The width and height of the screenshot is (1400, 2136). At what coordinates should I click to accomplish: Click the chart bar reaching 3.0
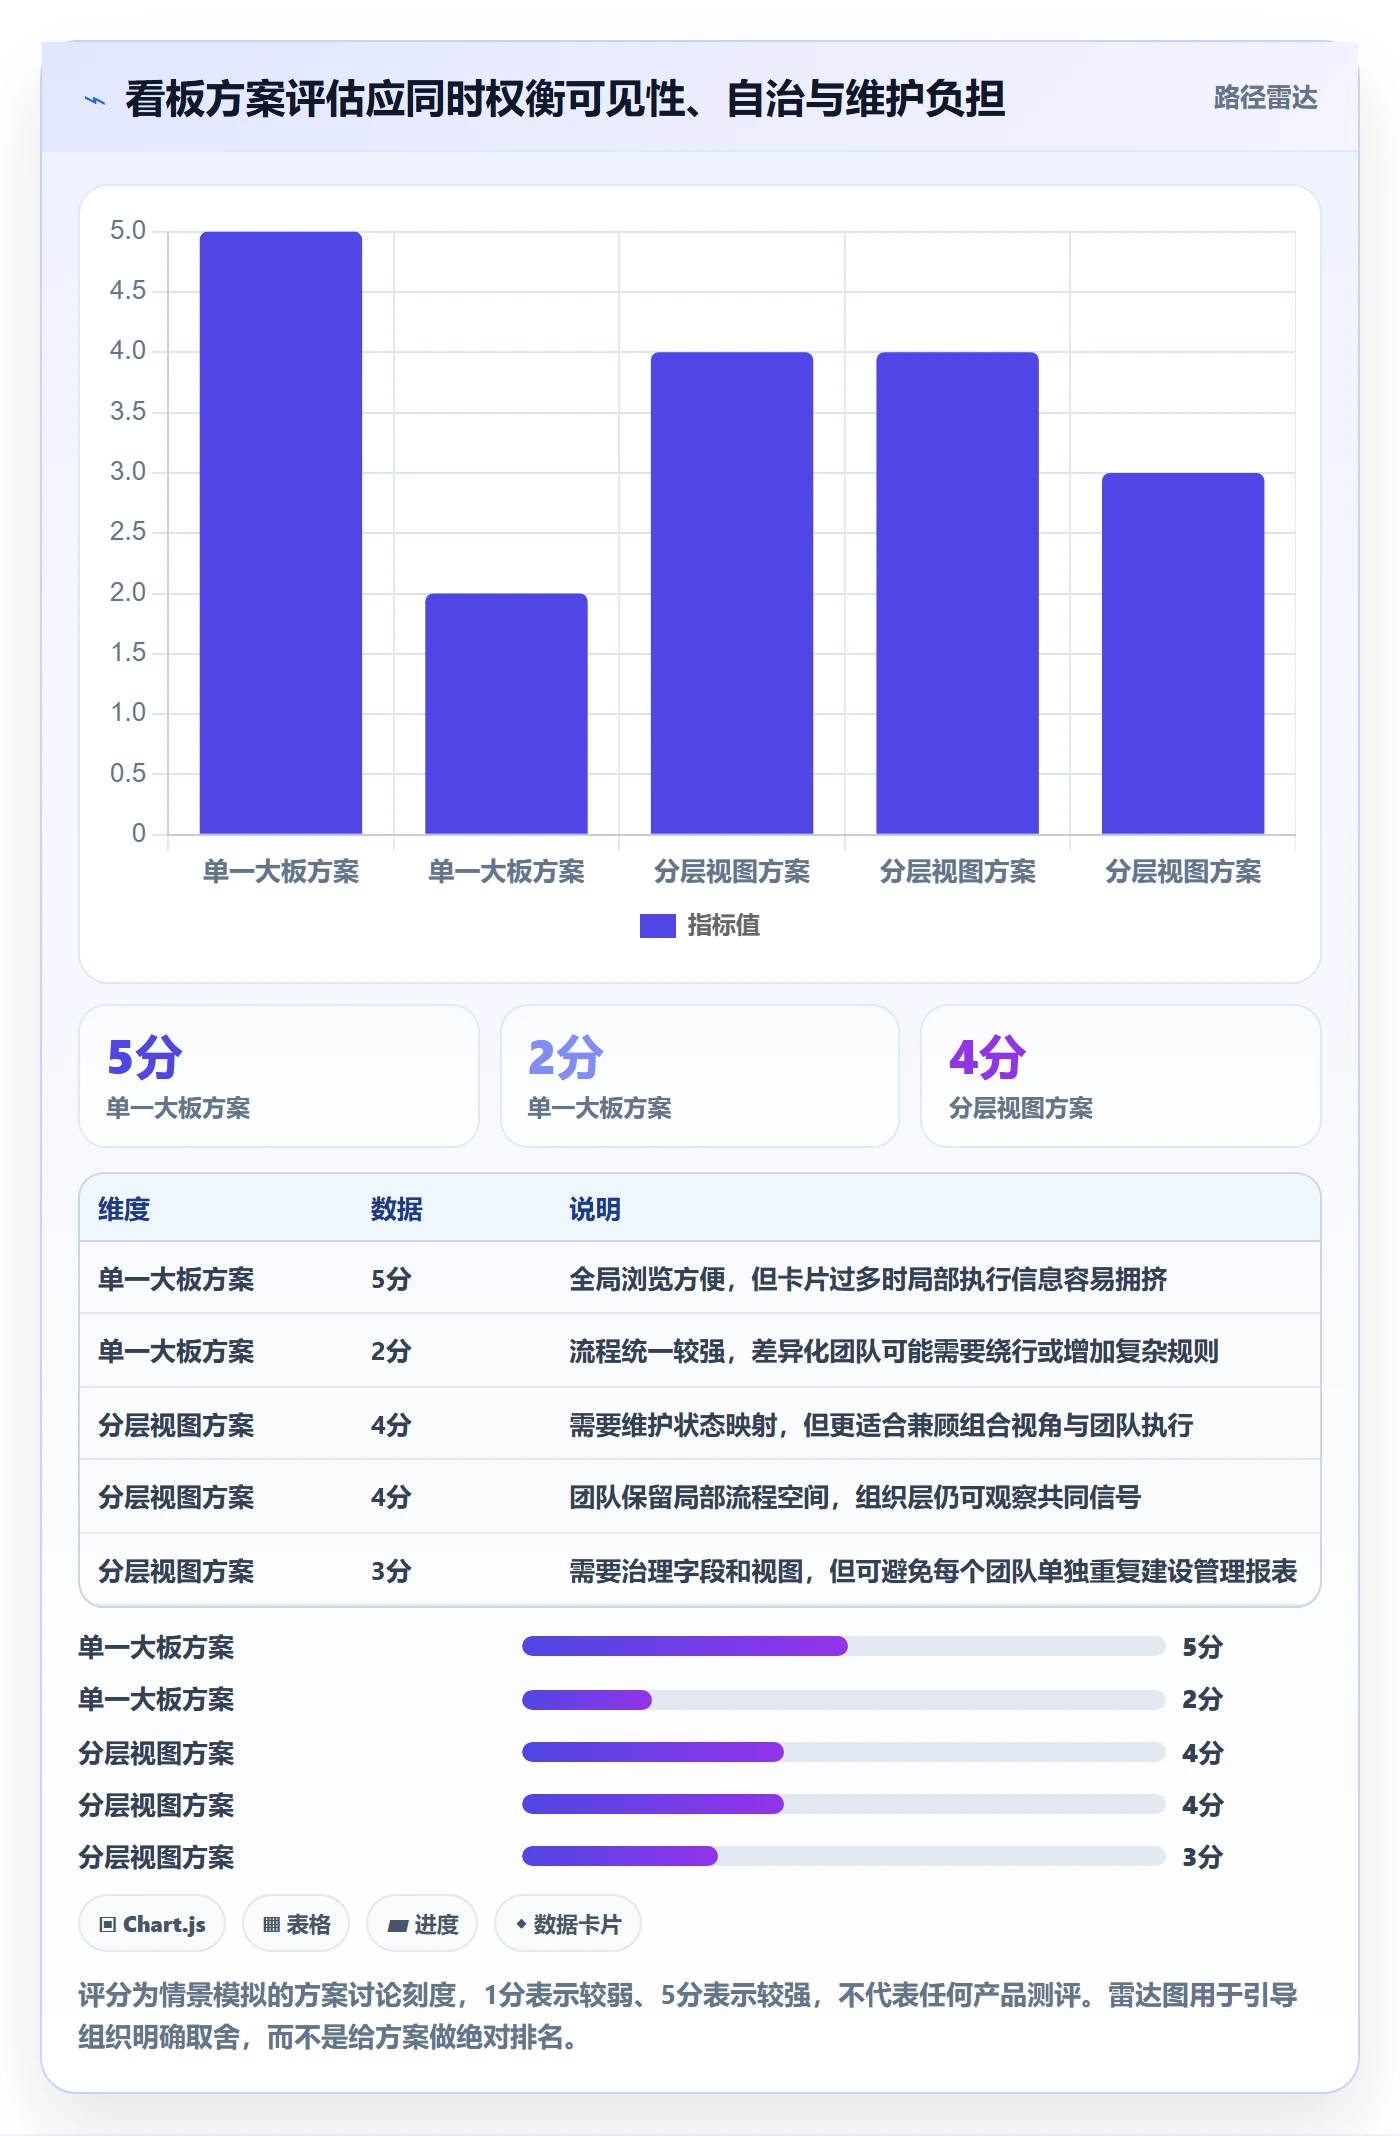pyautogui.click(x=1183, y=654)
